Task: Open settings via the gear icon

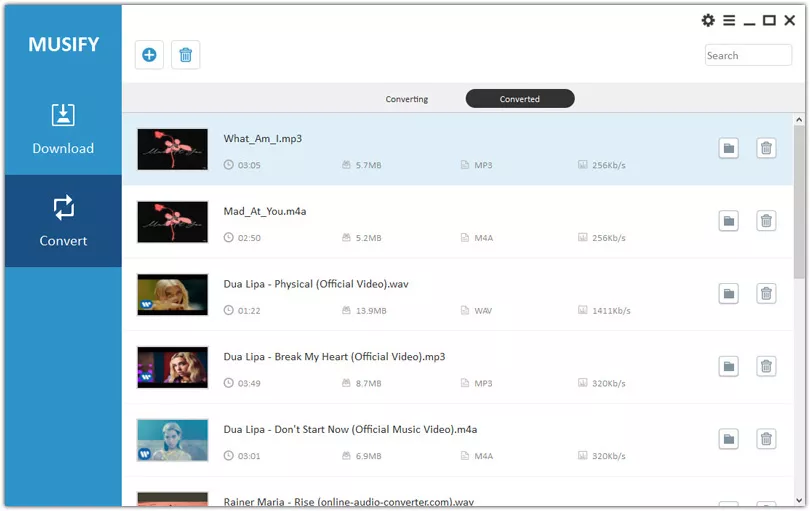Action: [x=708, y=20]
